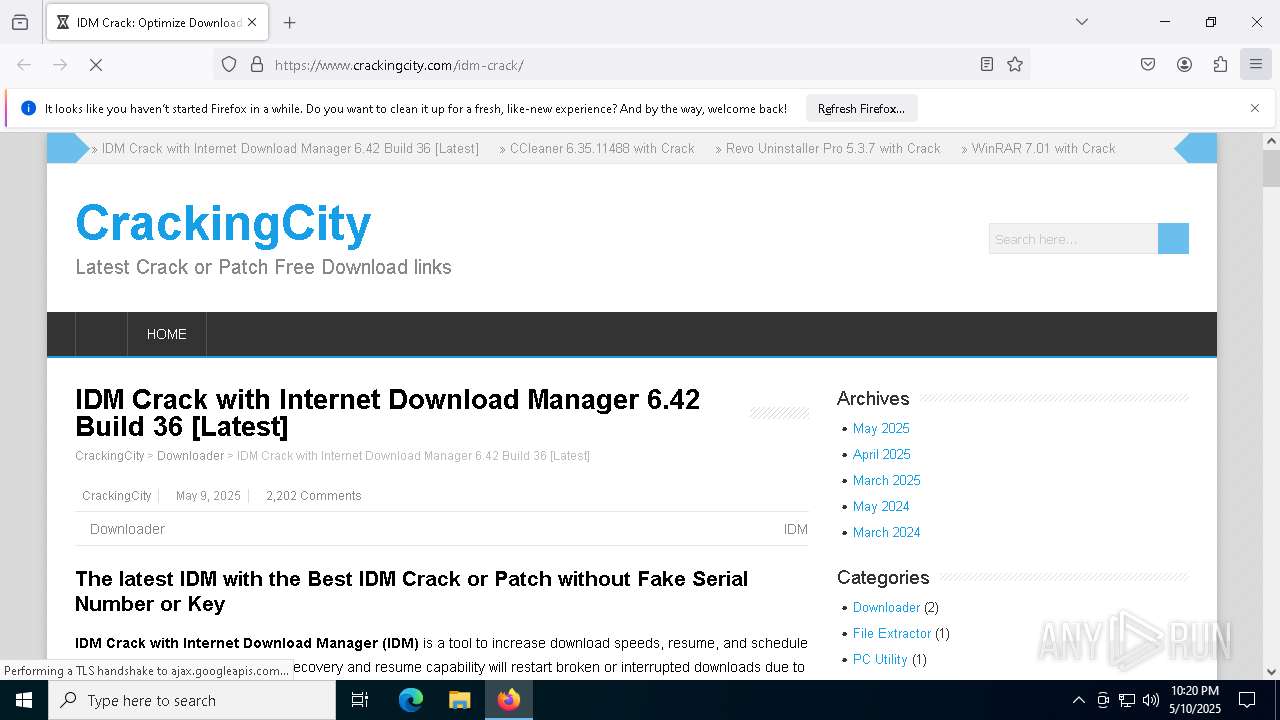Image resolution: width=1280 pixels, height=720 pixels.
Task: Bookmark this page with star icon
Action: click(1015, 65)
